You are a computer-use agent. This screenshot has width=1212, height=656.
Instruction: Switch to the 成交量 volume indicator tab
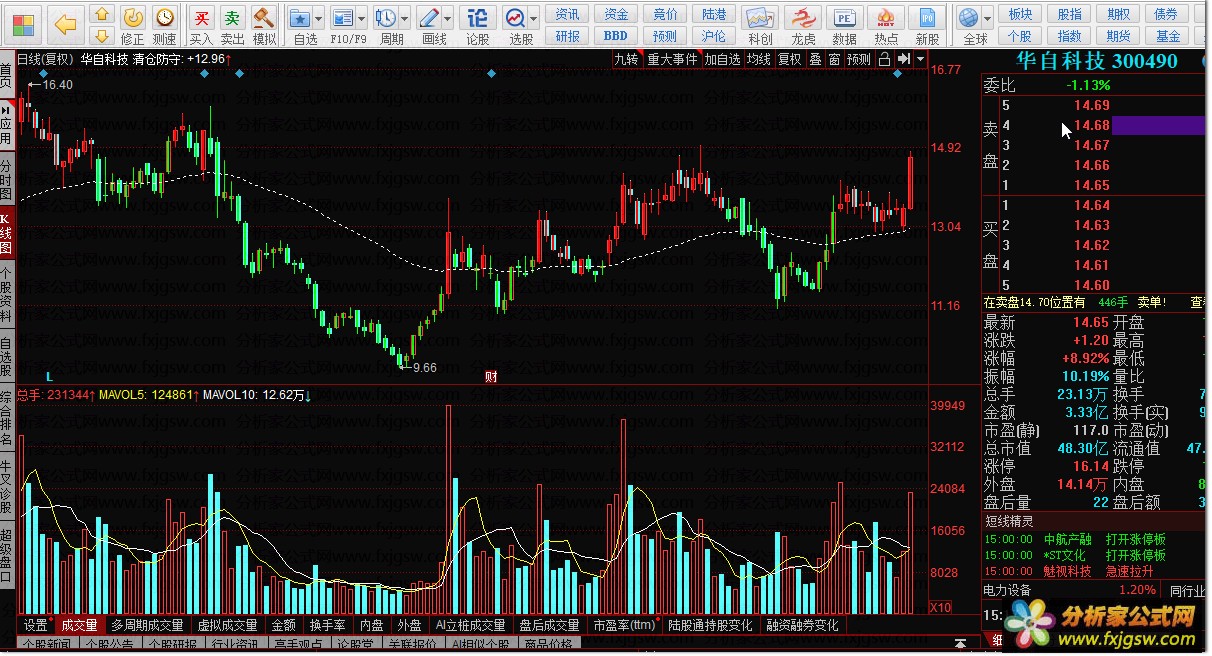click(80, 625)
